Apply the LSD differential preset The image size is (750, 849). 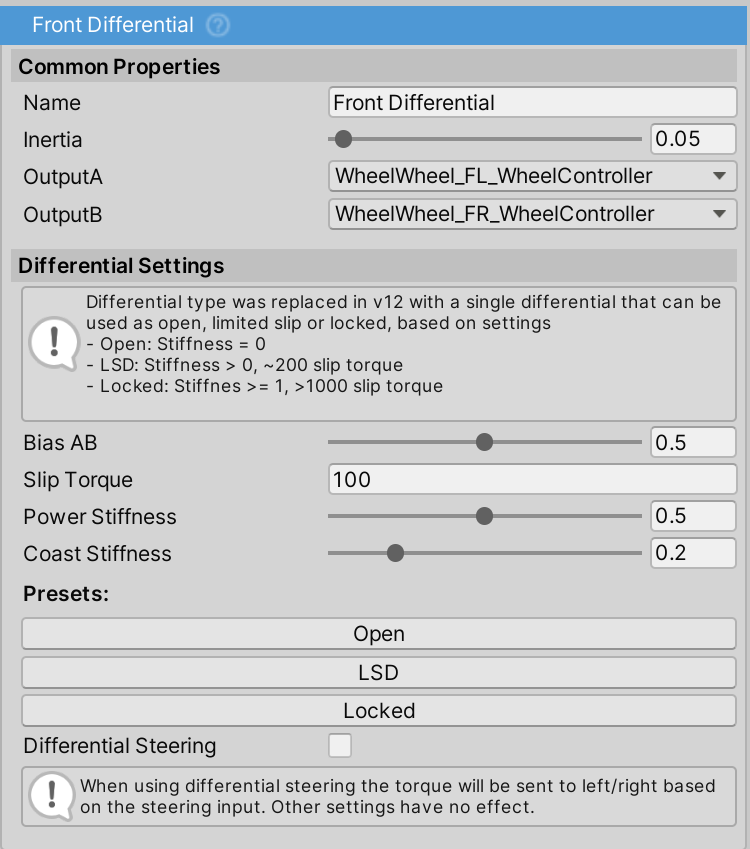pyautogui.click(x=378, y=672)
